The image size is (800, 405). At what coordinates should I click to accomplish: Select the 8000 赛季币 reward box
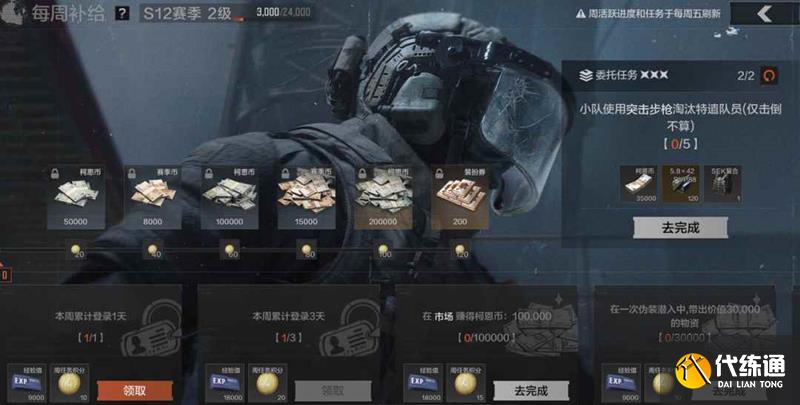[x=153, y=197]
